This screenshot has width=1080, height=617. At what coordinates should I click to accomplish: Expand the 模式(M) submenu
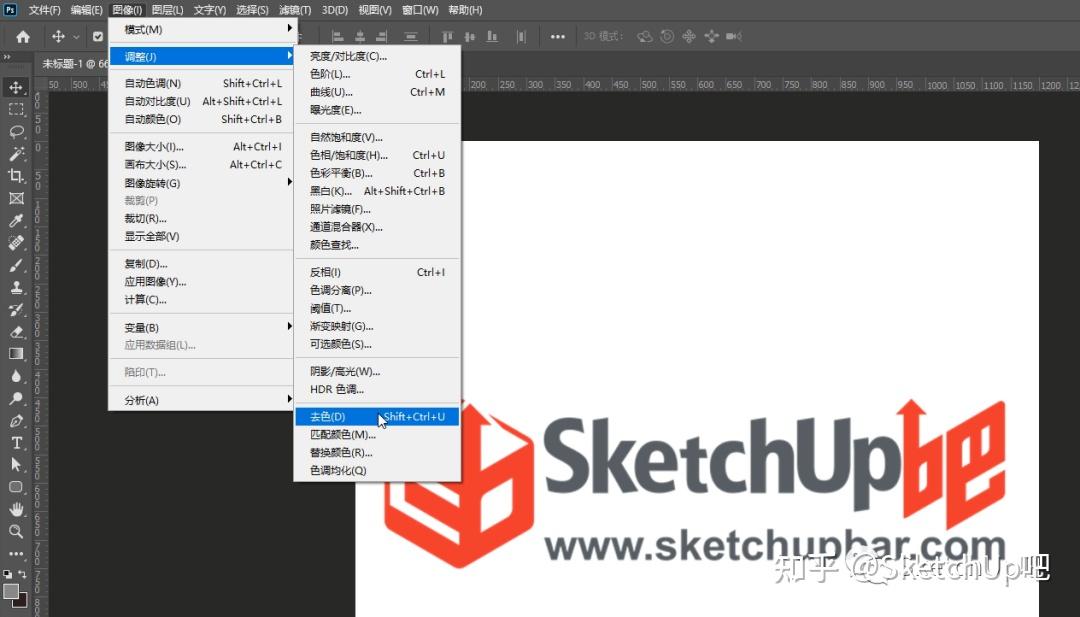coord(289,28)
